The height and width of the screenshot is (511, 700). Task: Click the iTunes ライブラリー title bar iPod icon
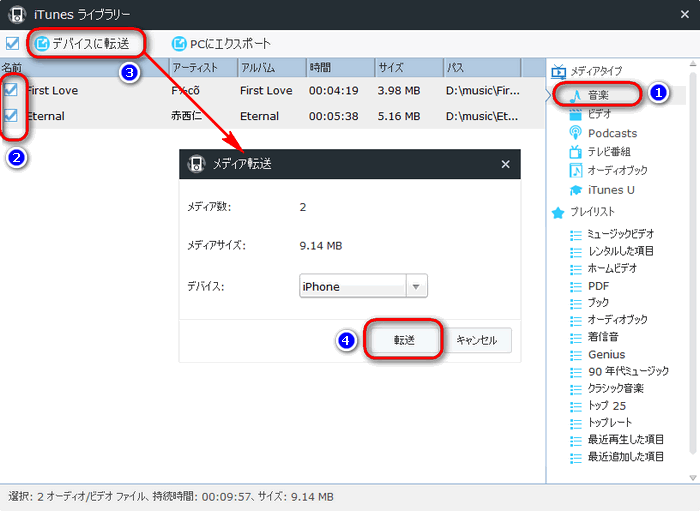coord(17,14)
